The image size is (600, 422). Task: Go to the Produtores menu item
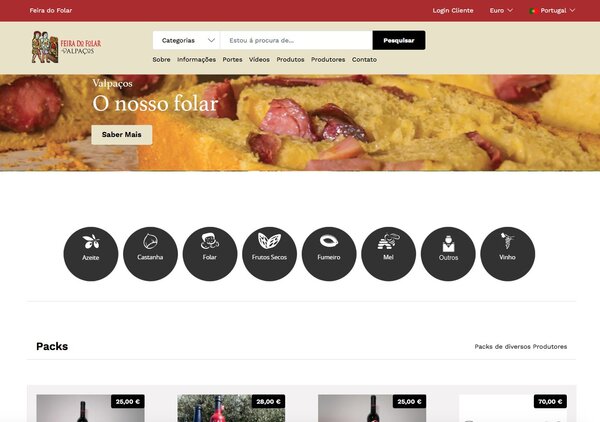[328, 60]
